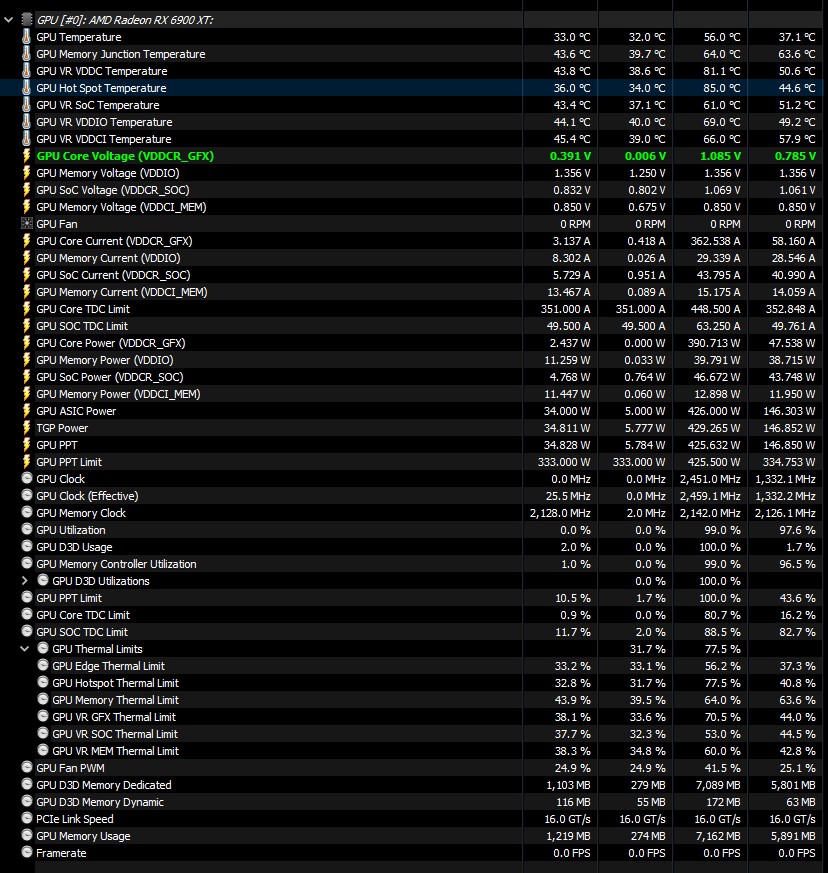The height and width of the screenshot is (873, 828).
Task: Click the 85.0 °C hot spot maximum value
Action: [x=722, y=88]
